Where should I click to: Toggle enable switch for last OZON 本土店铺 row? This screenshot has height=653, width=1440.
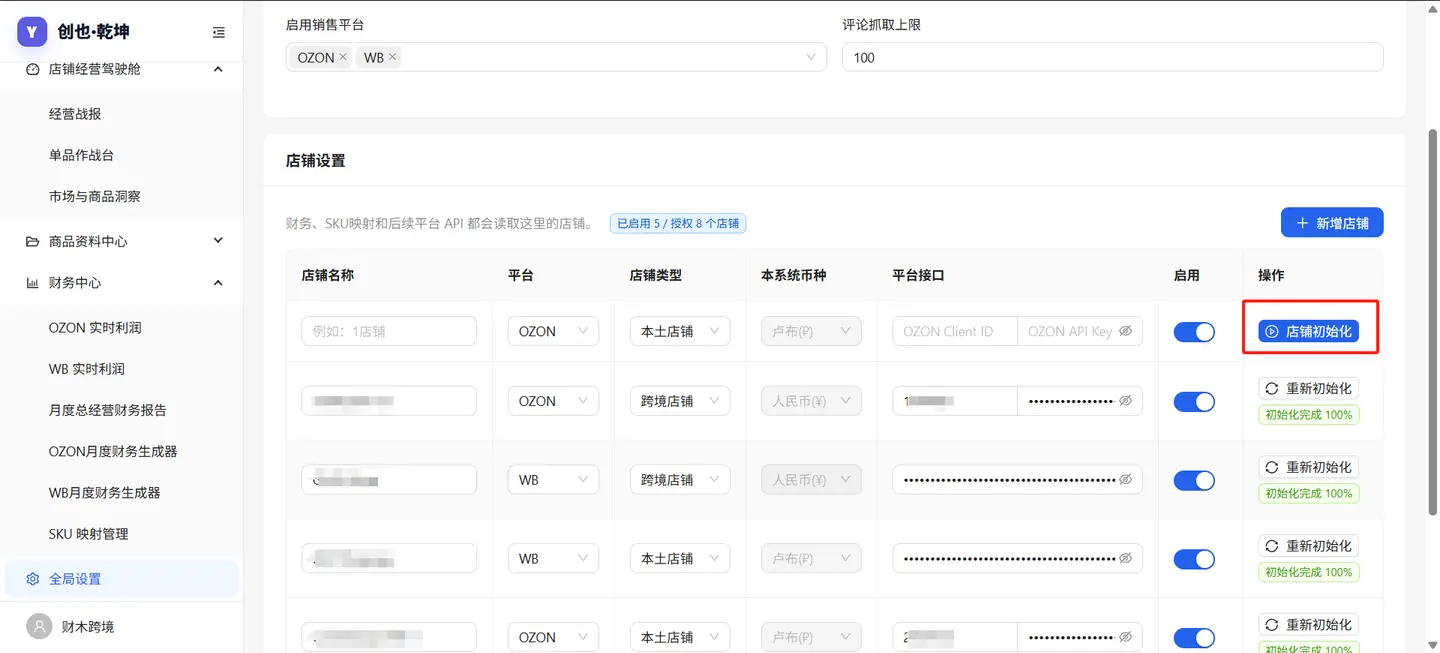click(1193, 638)
